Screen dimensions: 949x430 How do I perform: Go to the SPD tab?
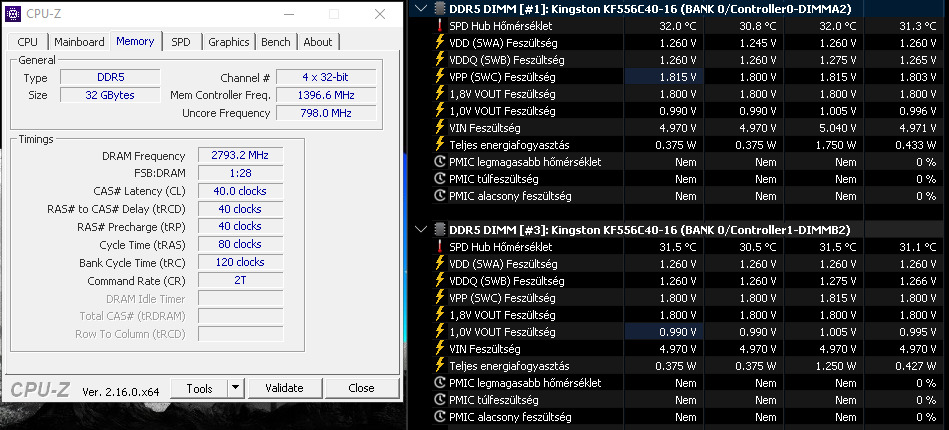pyautogui.click(x=180, y=42)
